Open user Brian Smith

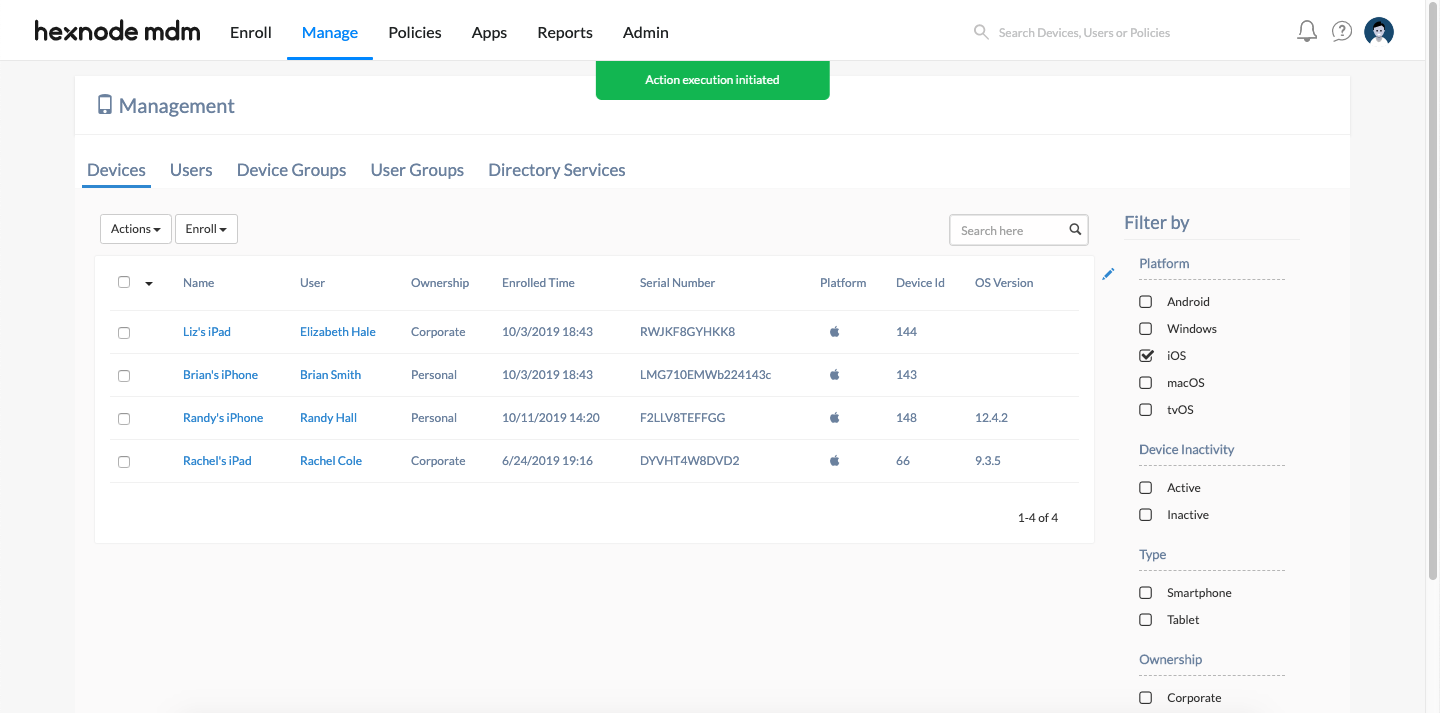click(330, 375)
